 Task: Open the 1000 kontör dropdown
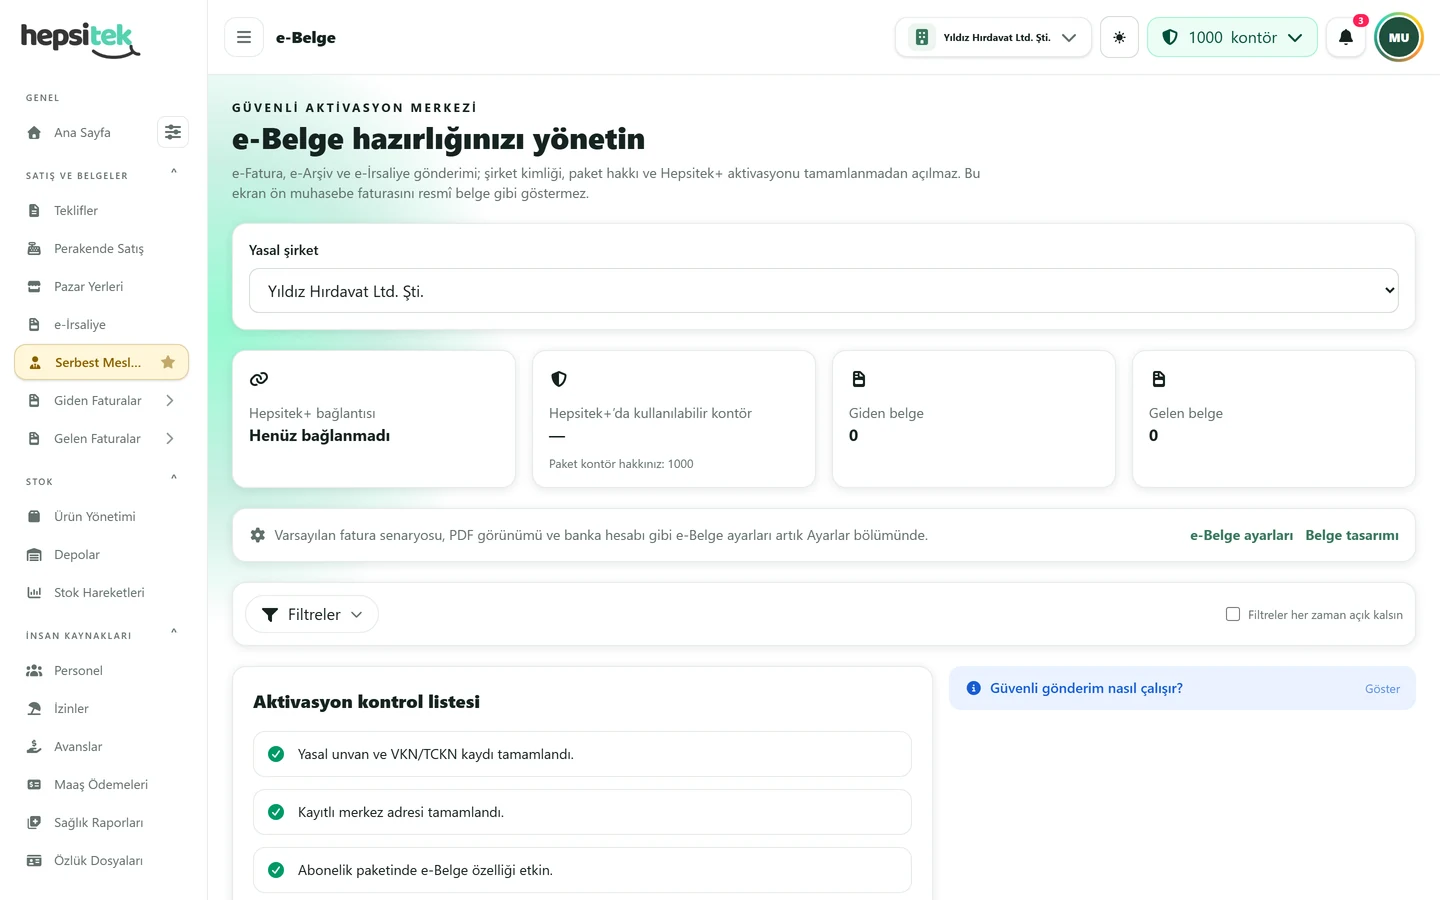(x=1232, y=37)
